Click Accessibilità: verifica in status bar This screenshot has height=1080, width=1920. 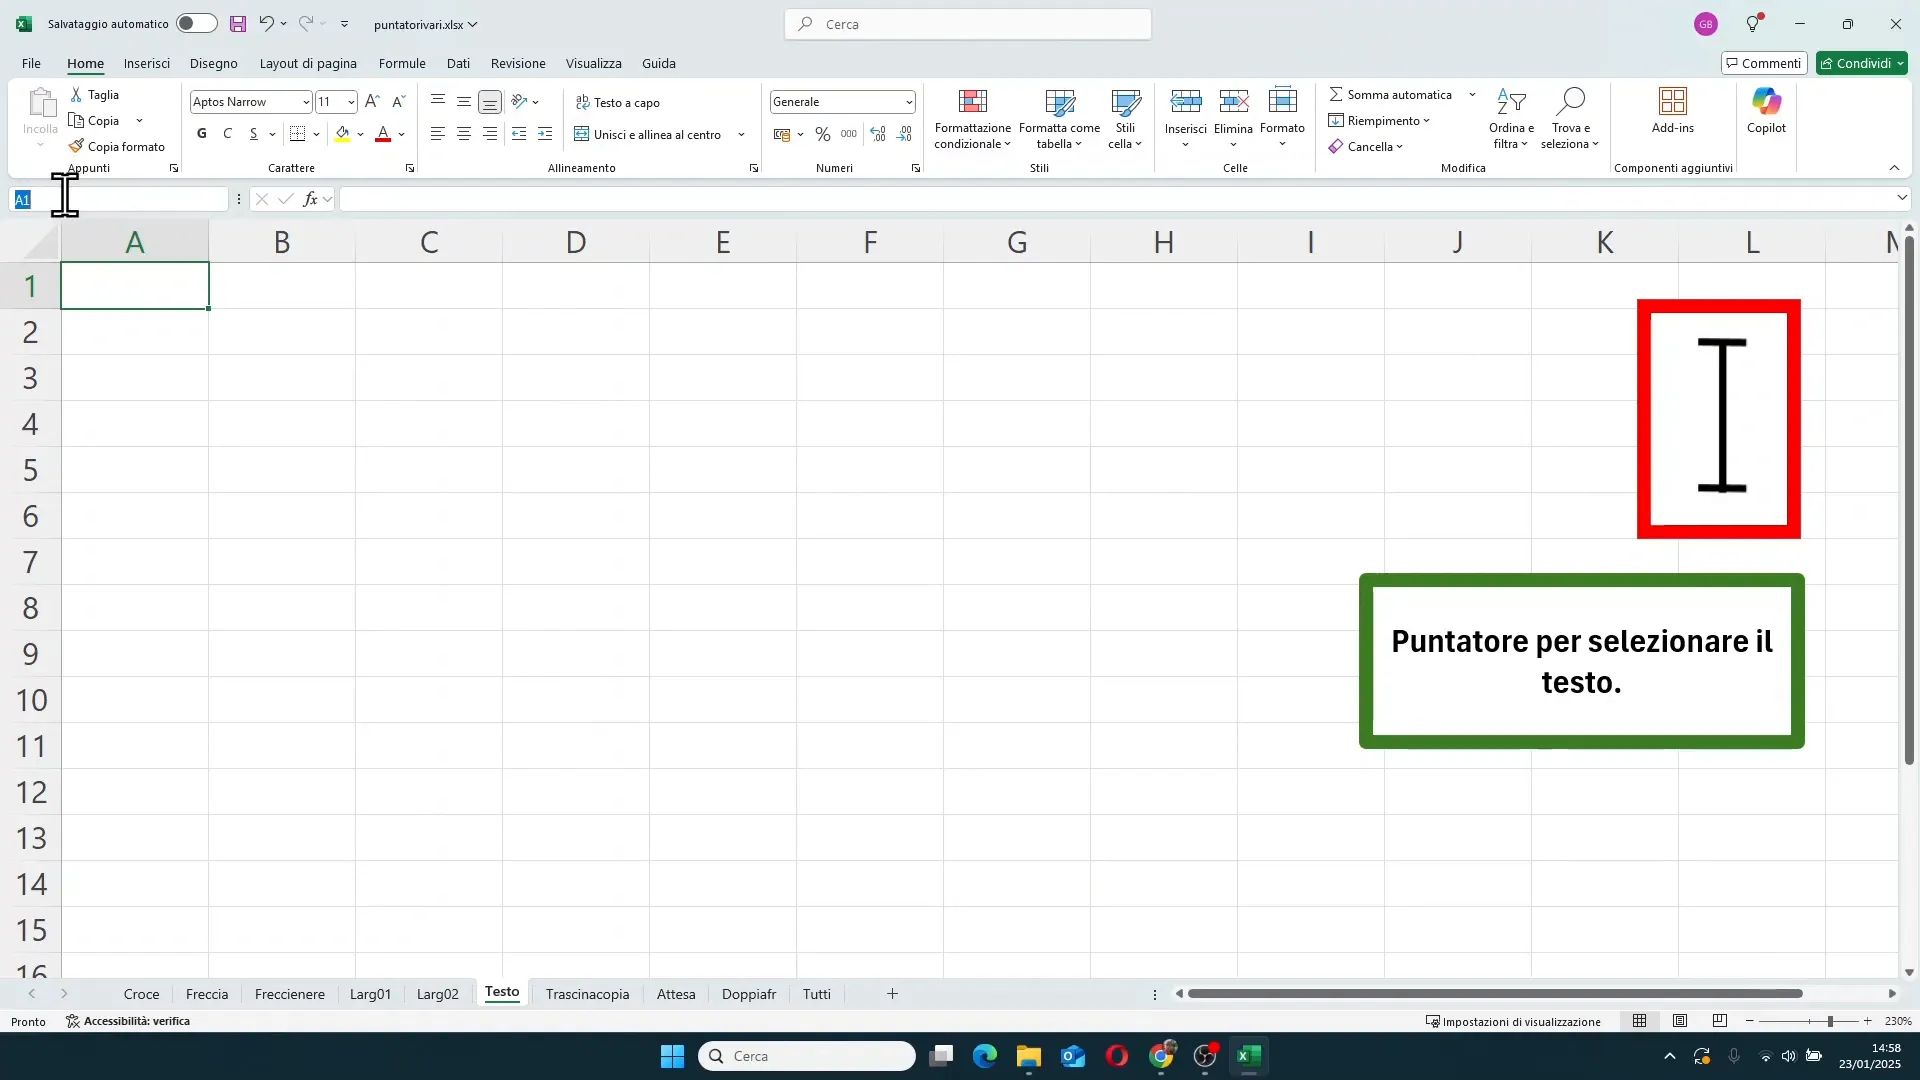tap(128, 1021)
